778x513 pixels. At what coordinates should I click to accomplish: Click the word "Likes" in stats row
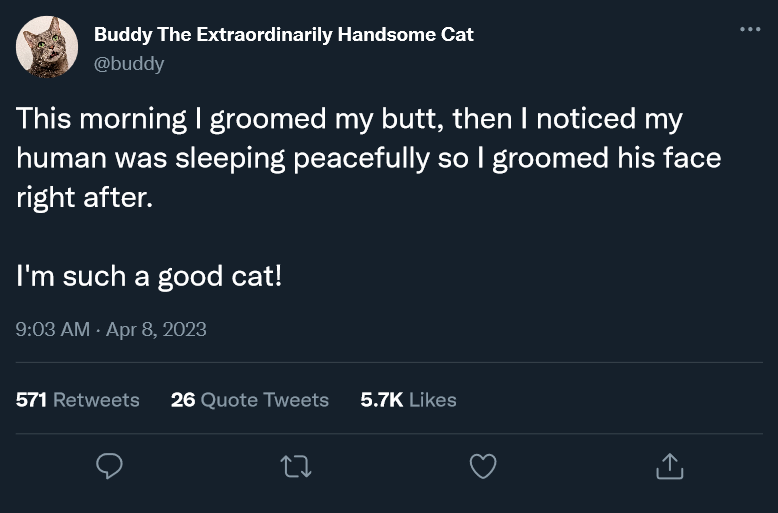432,400
